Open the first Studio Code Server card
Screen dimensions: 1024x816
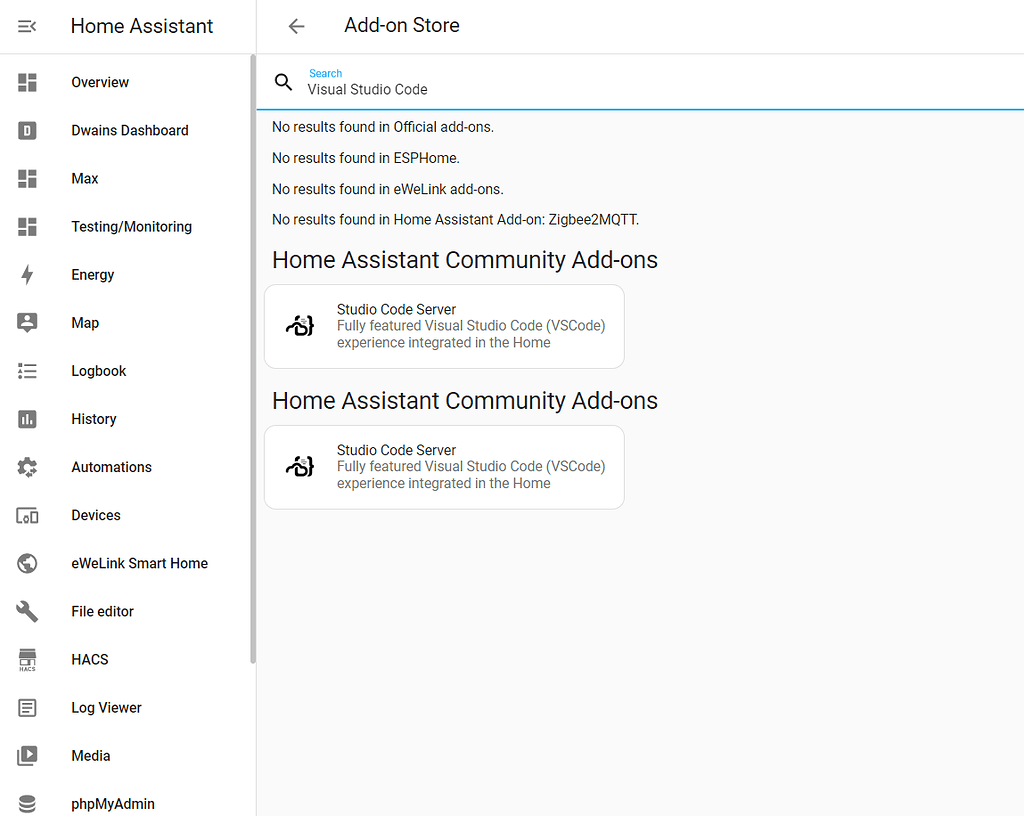444,326
